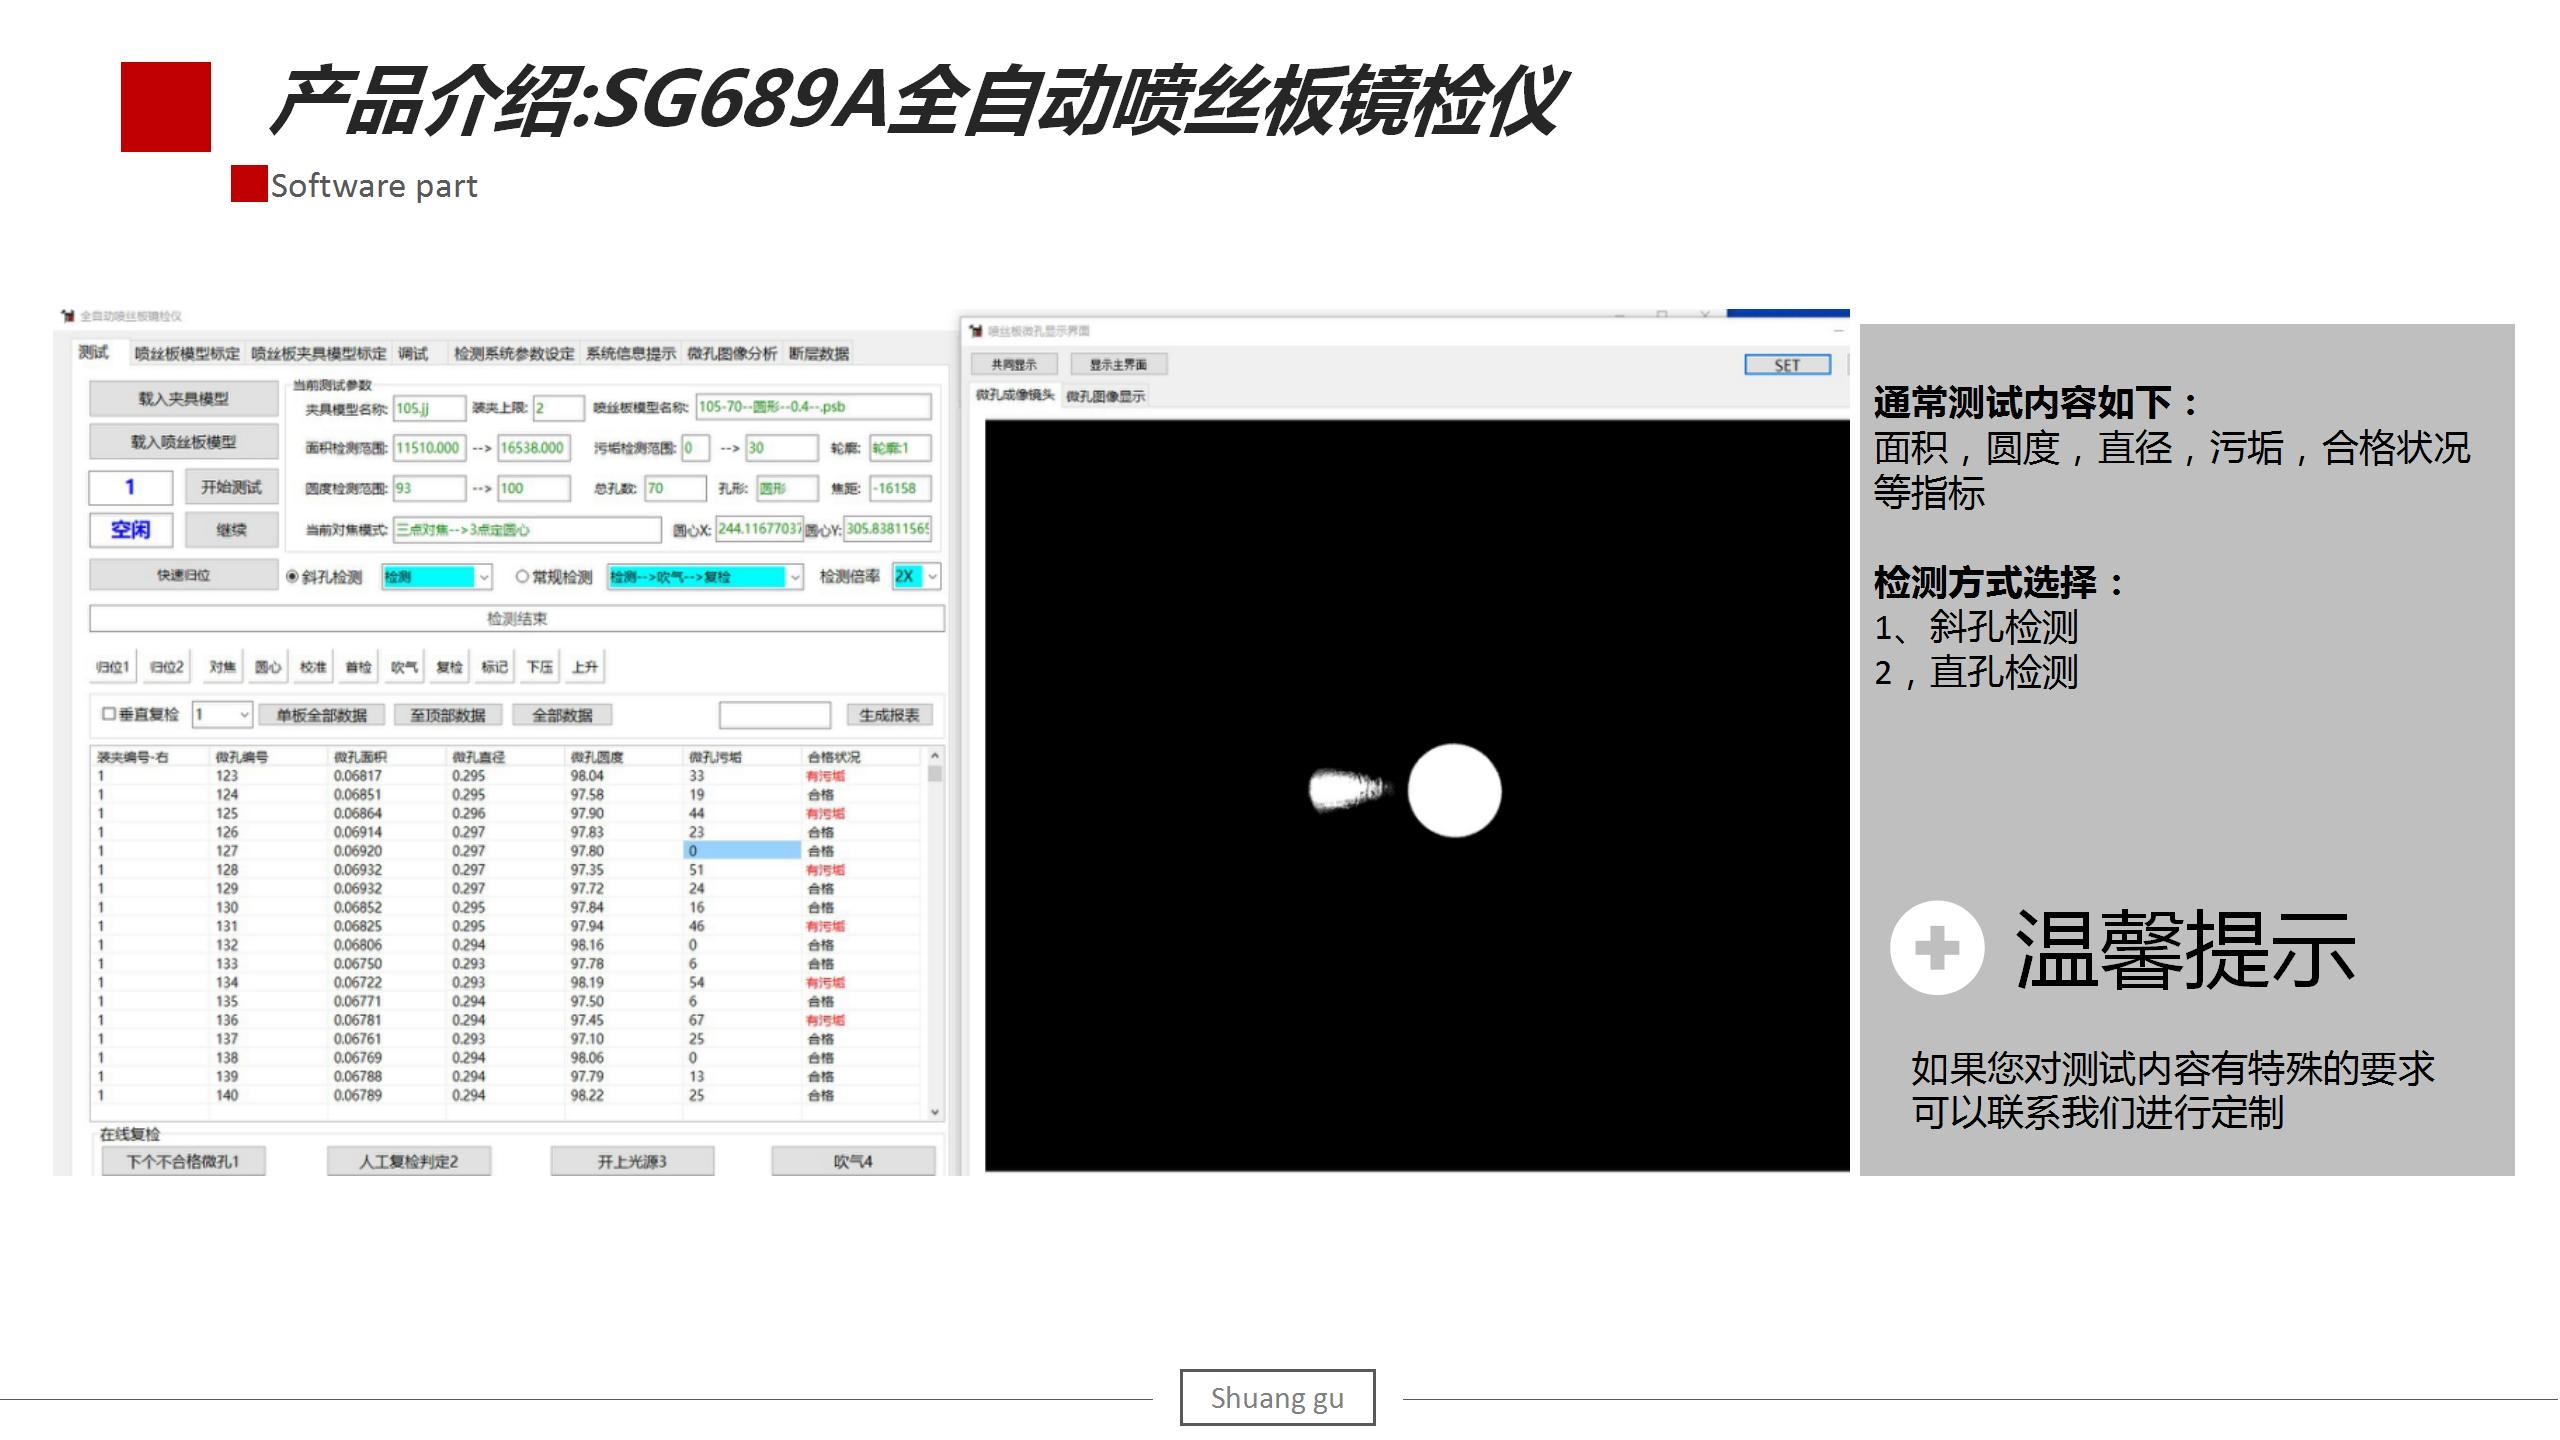The width and height of the screenshot is (2560, 1440).
Task: Select the 斜孔检测 radio button
Action: (293, 577)
